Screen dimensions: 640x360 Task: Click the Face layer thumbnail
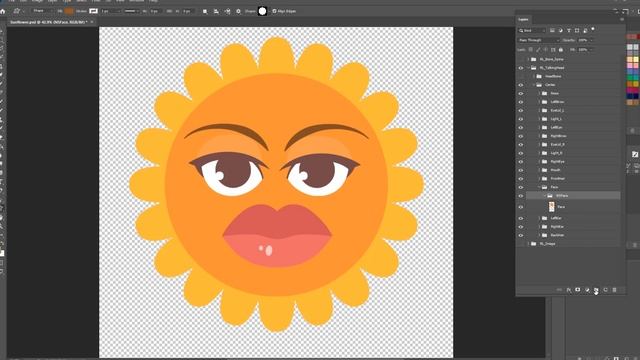(551, 207)
